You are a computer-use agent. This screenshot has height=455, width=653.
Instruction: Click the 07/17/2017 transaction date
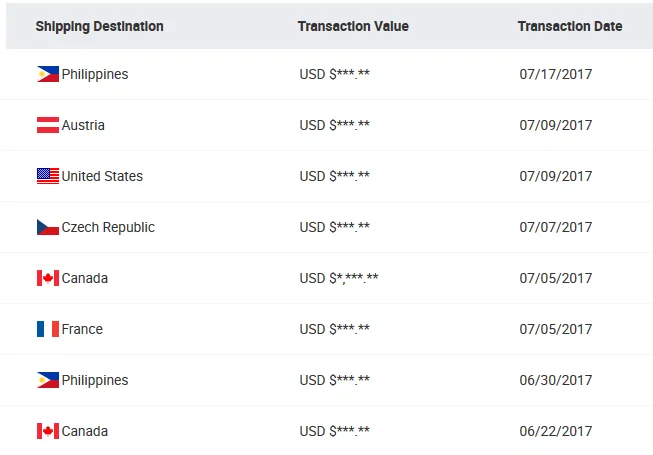[x=556, y=74]
